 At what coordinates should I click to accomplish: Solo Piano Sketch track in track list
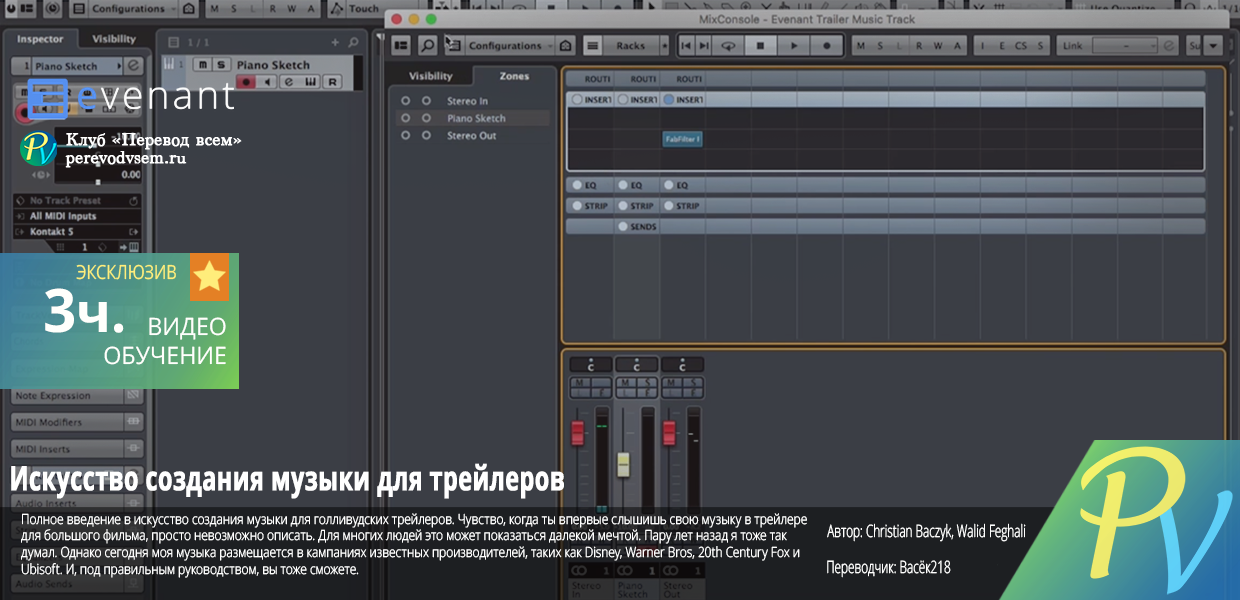(x=220, y=65)
